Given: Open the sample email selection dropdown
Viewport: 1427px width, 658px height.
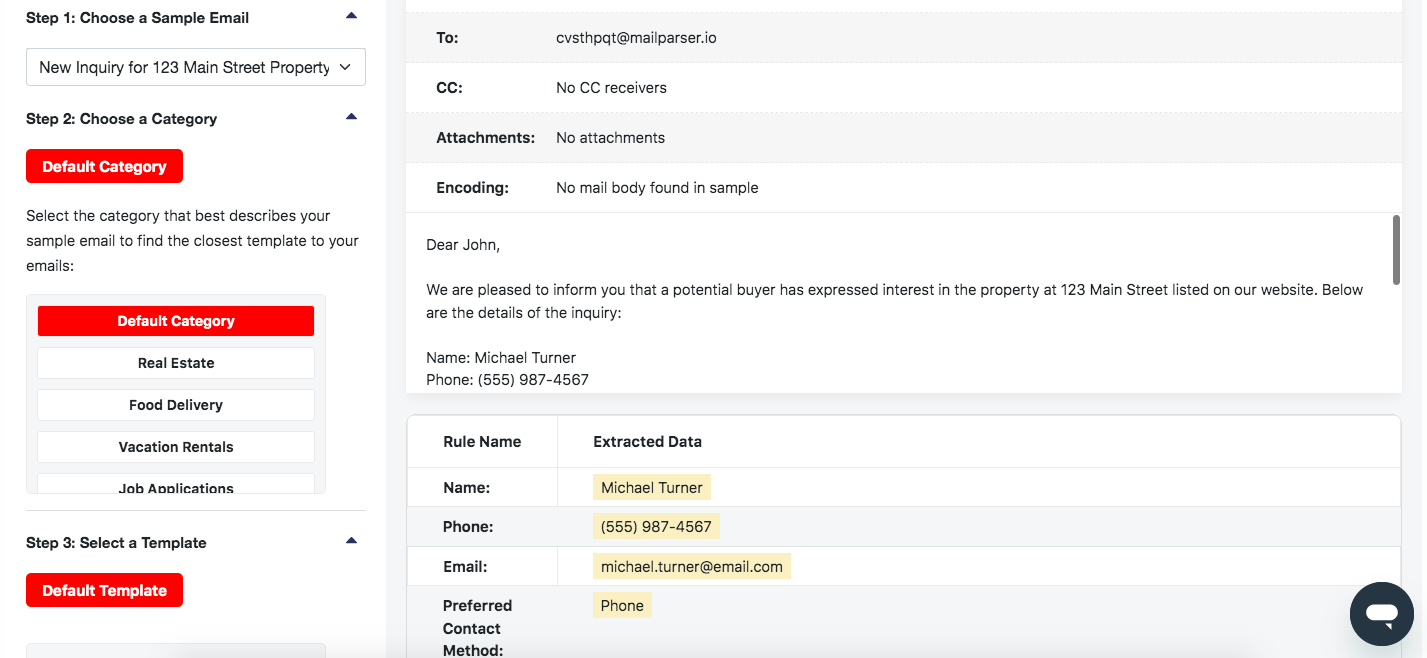Looking at the screenshot, I should click(x=195, y=66).
